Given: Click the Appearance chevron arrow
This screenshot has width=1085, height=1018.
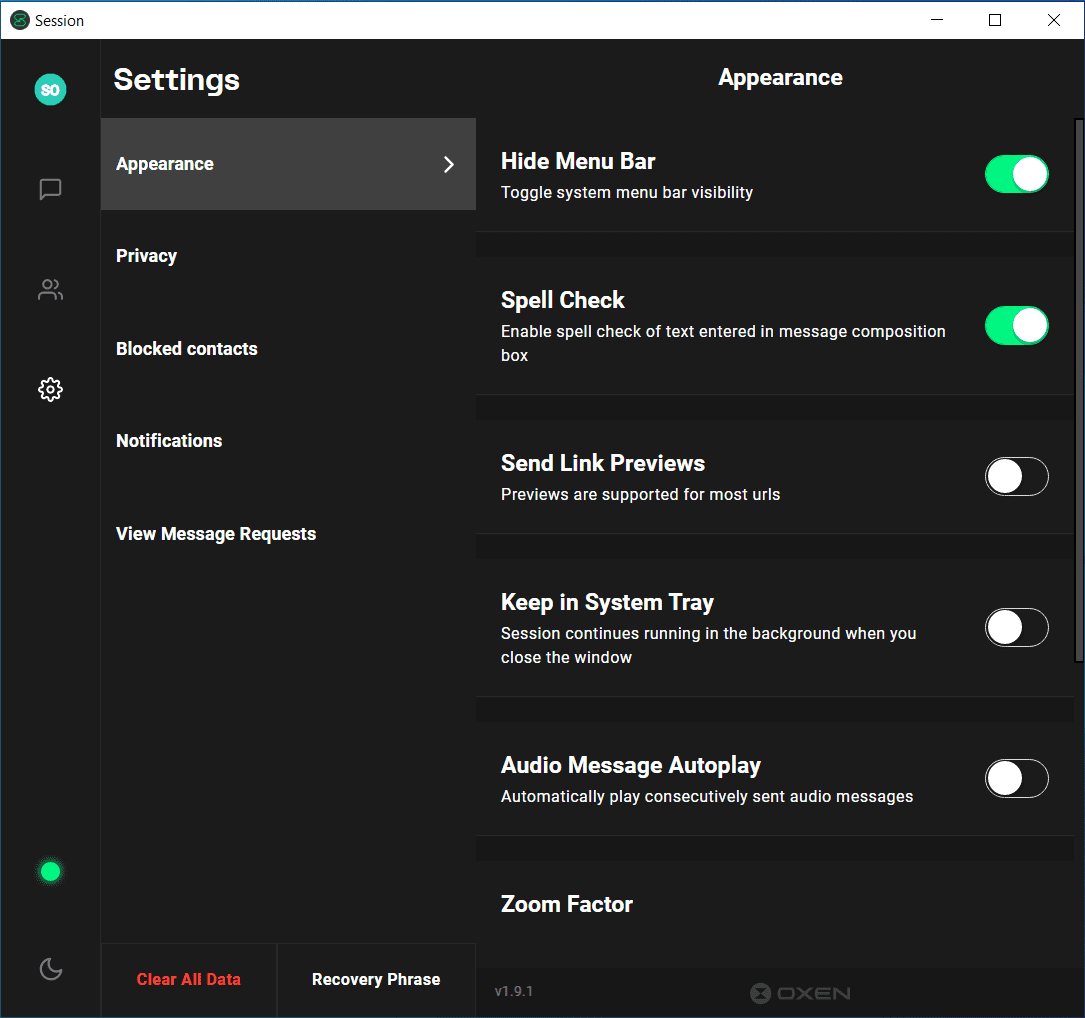Looking at the screenshot, I should tap(449, 164).
